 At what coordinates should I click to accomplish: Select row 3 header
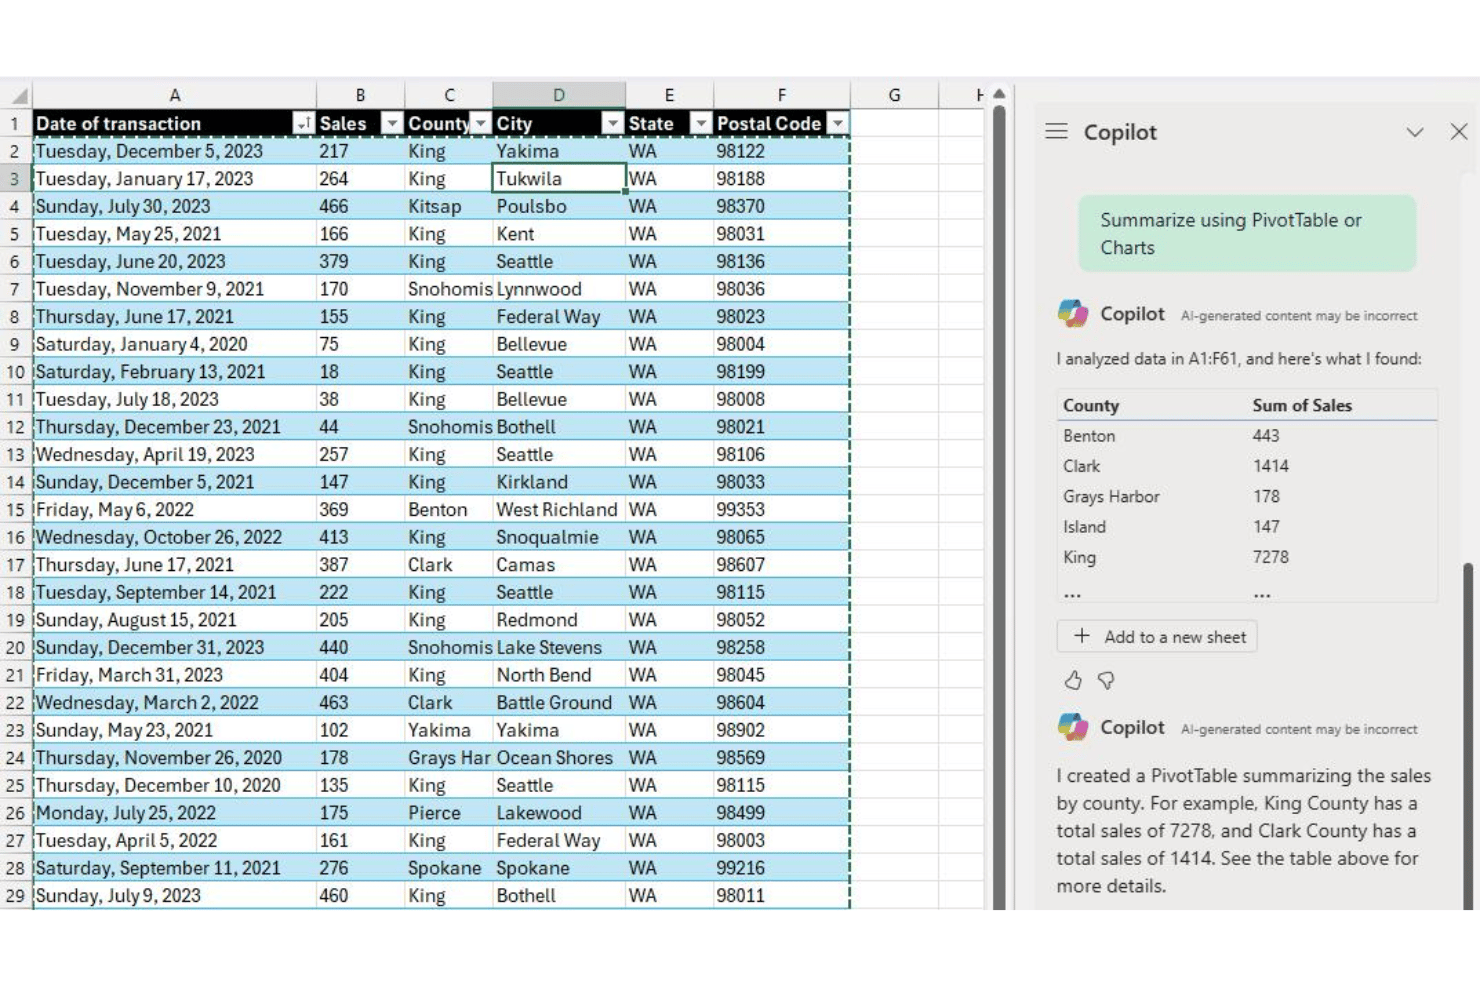coord(15,179)
